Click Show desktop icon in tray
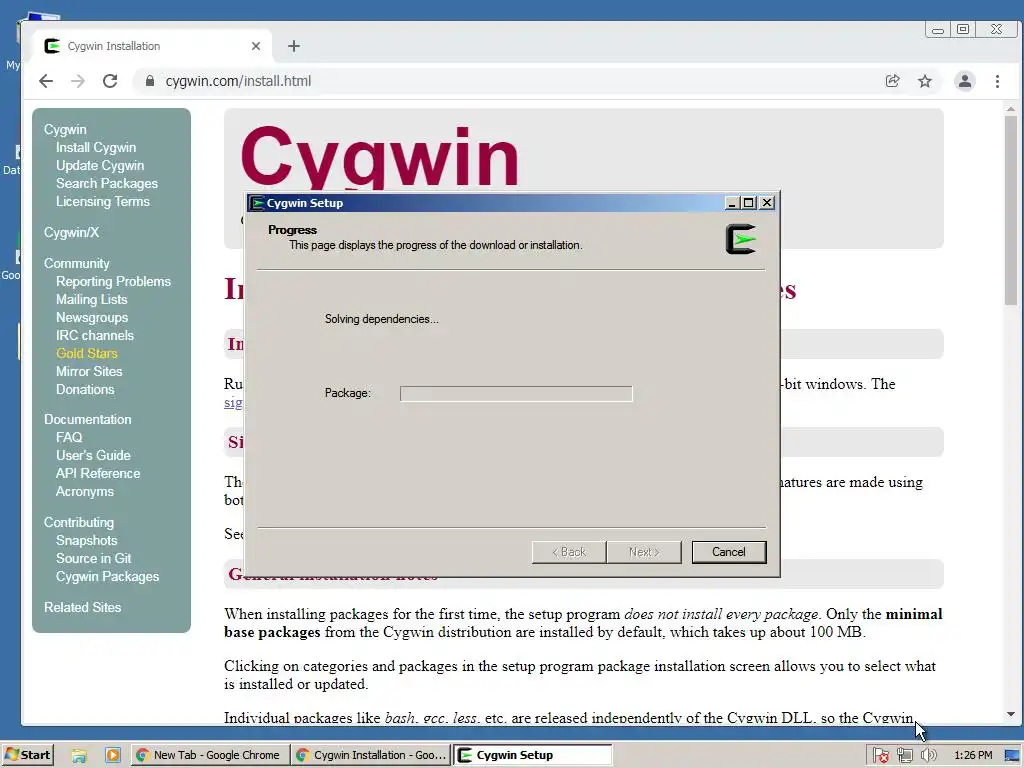The width and height of the screenshot is (1024, 768). point(1013,756)
